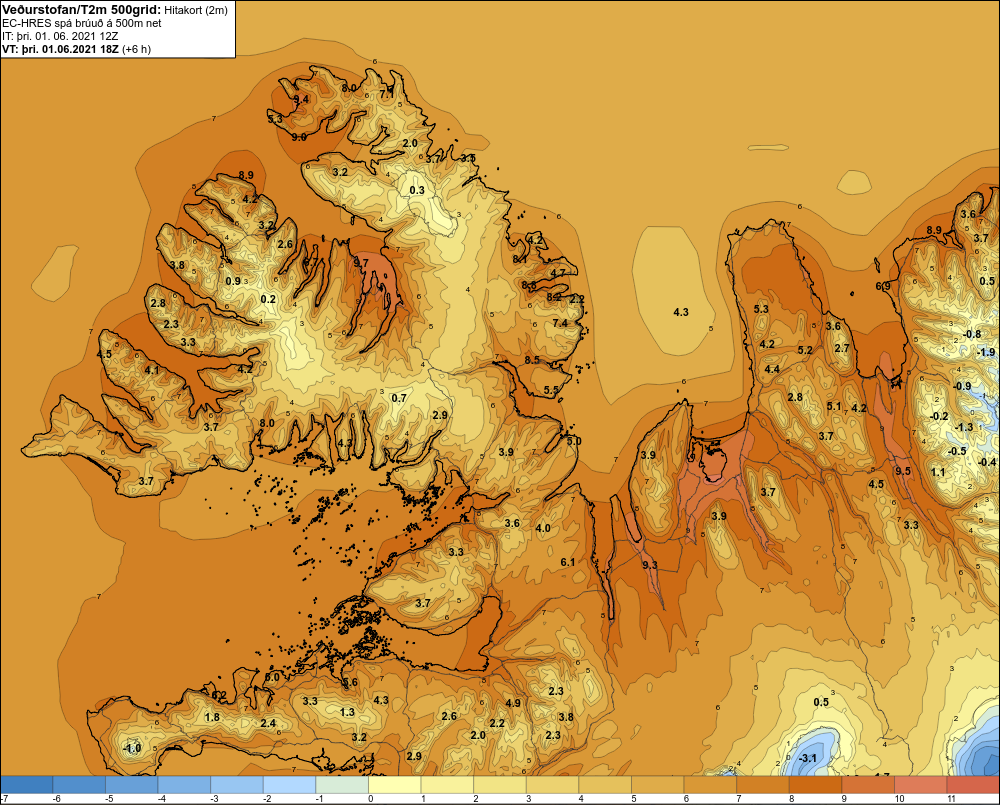This screenshot has height=805, width=1000.
Task: Click the '4.7' temperature value
Action: pyautogui.click(x=558, y=273)
